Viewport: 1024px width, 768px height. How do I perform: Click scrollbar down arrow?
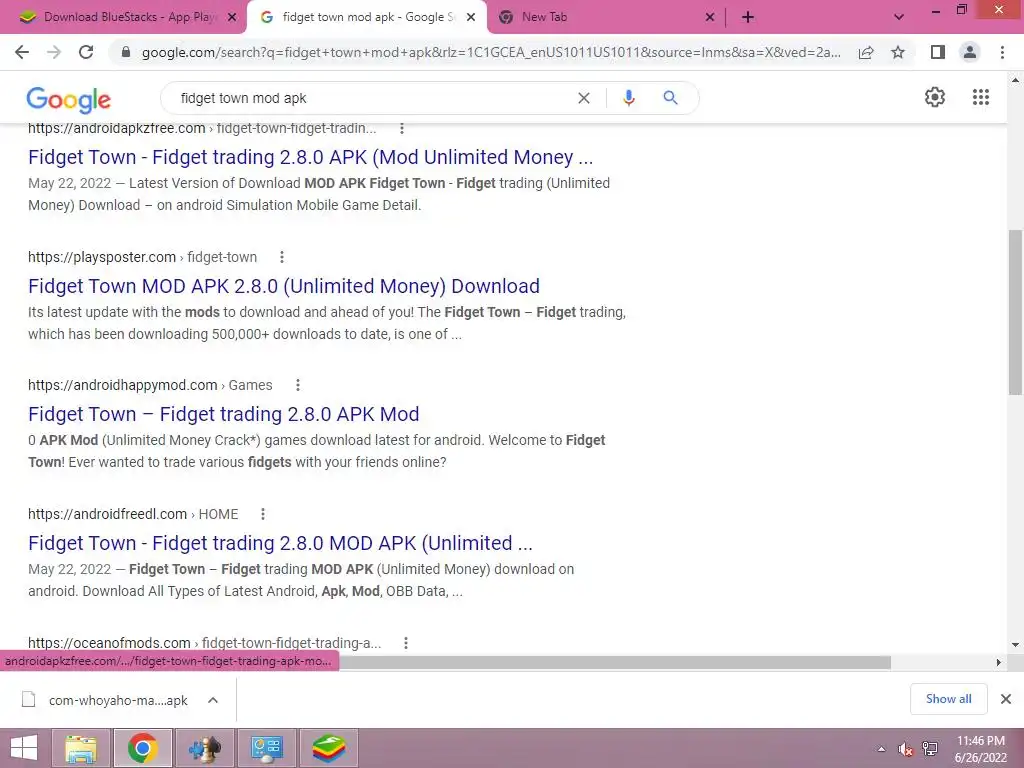coord(1015,645)
